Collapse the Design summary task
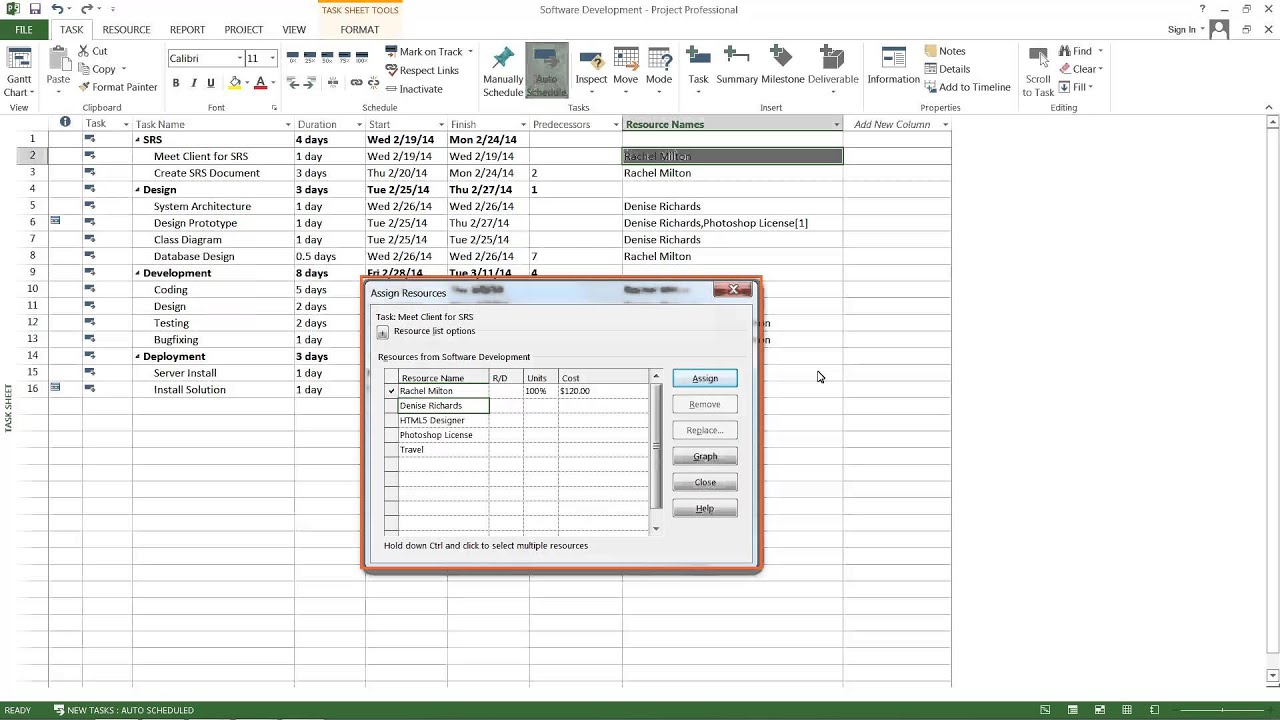Image resolution: width=1280 pixels, height=720 pixels. 138,190
